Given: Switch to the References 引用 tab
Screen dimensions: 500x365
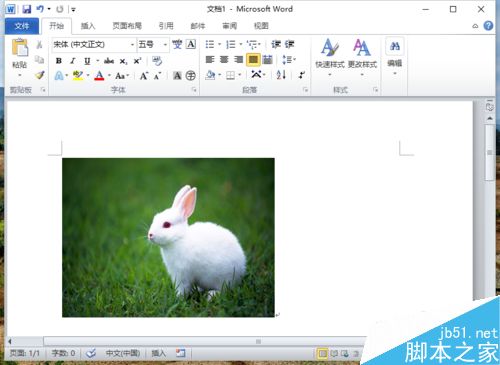Looking at the screenshot, I should 166,26.
